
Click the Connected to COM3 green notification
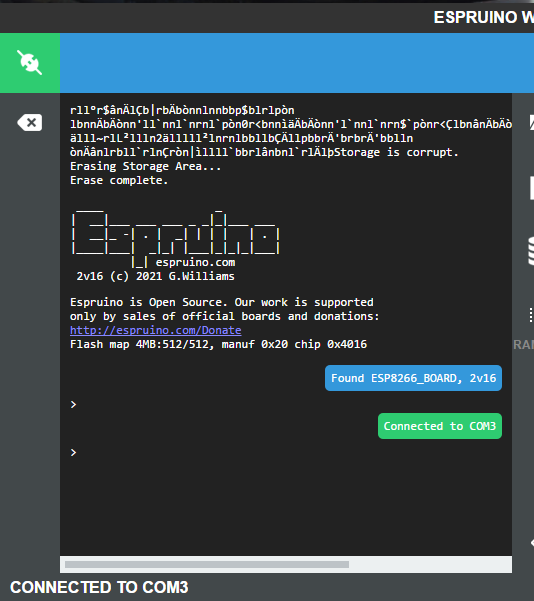click(x=440, y=426)
